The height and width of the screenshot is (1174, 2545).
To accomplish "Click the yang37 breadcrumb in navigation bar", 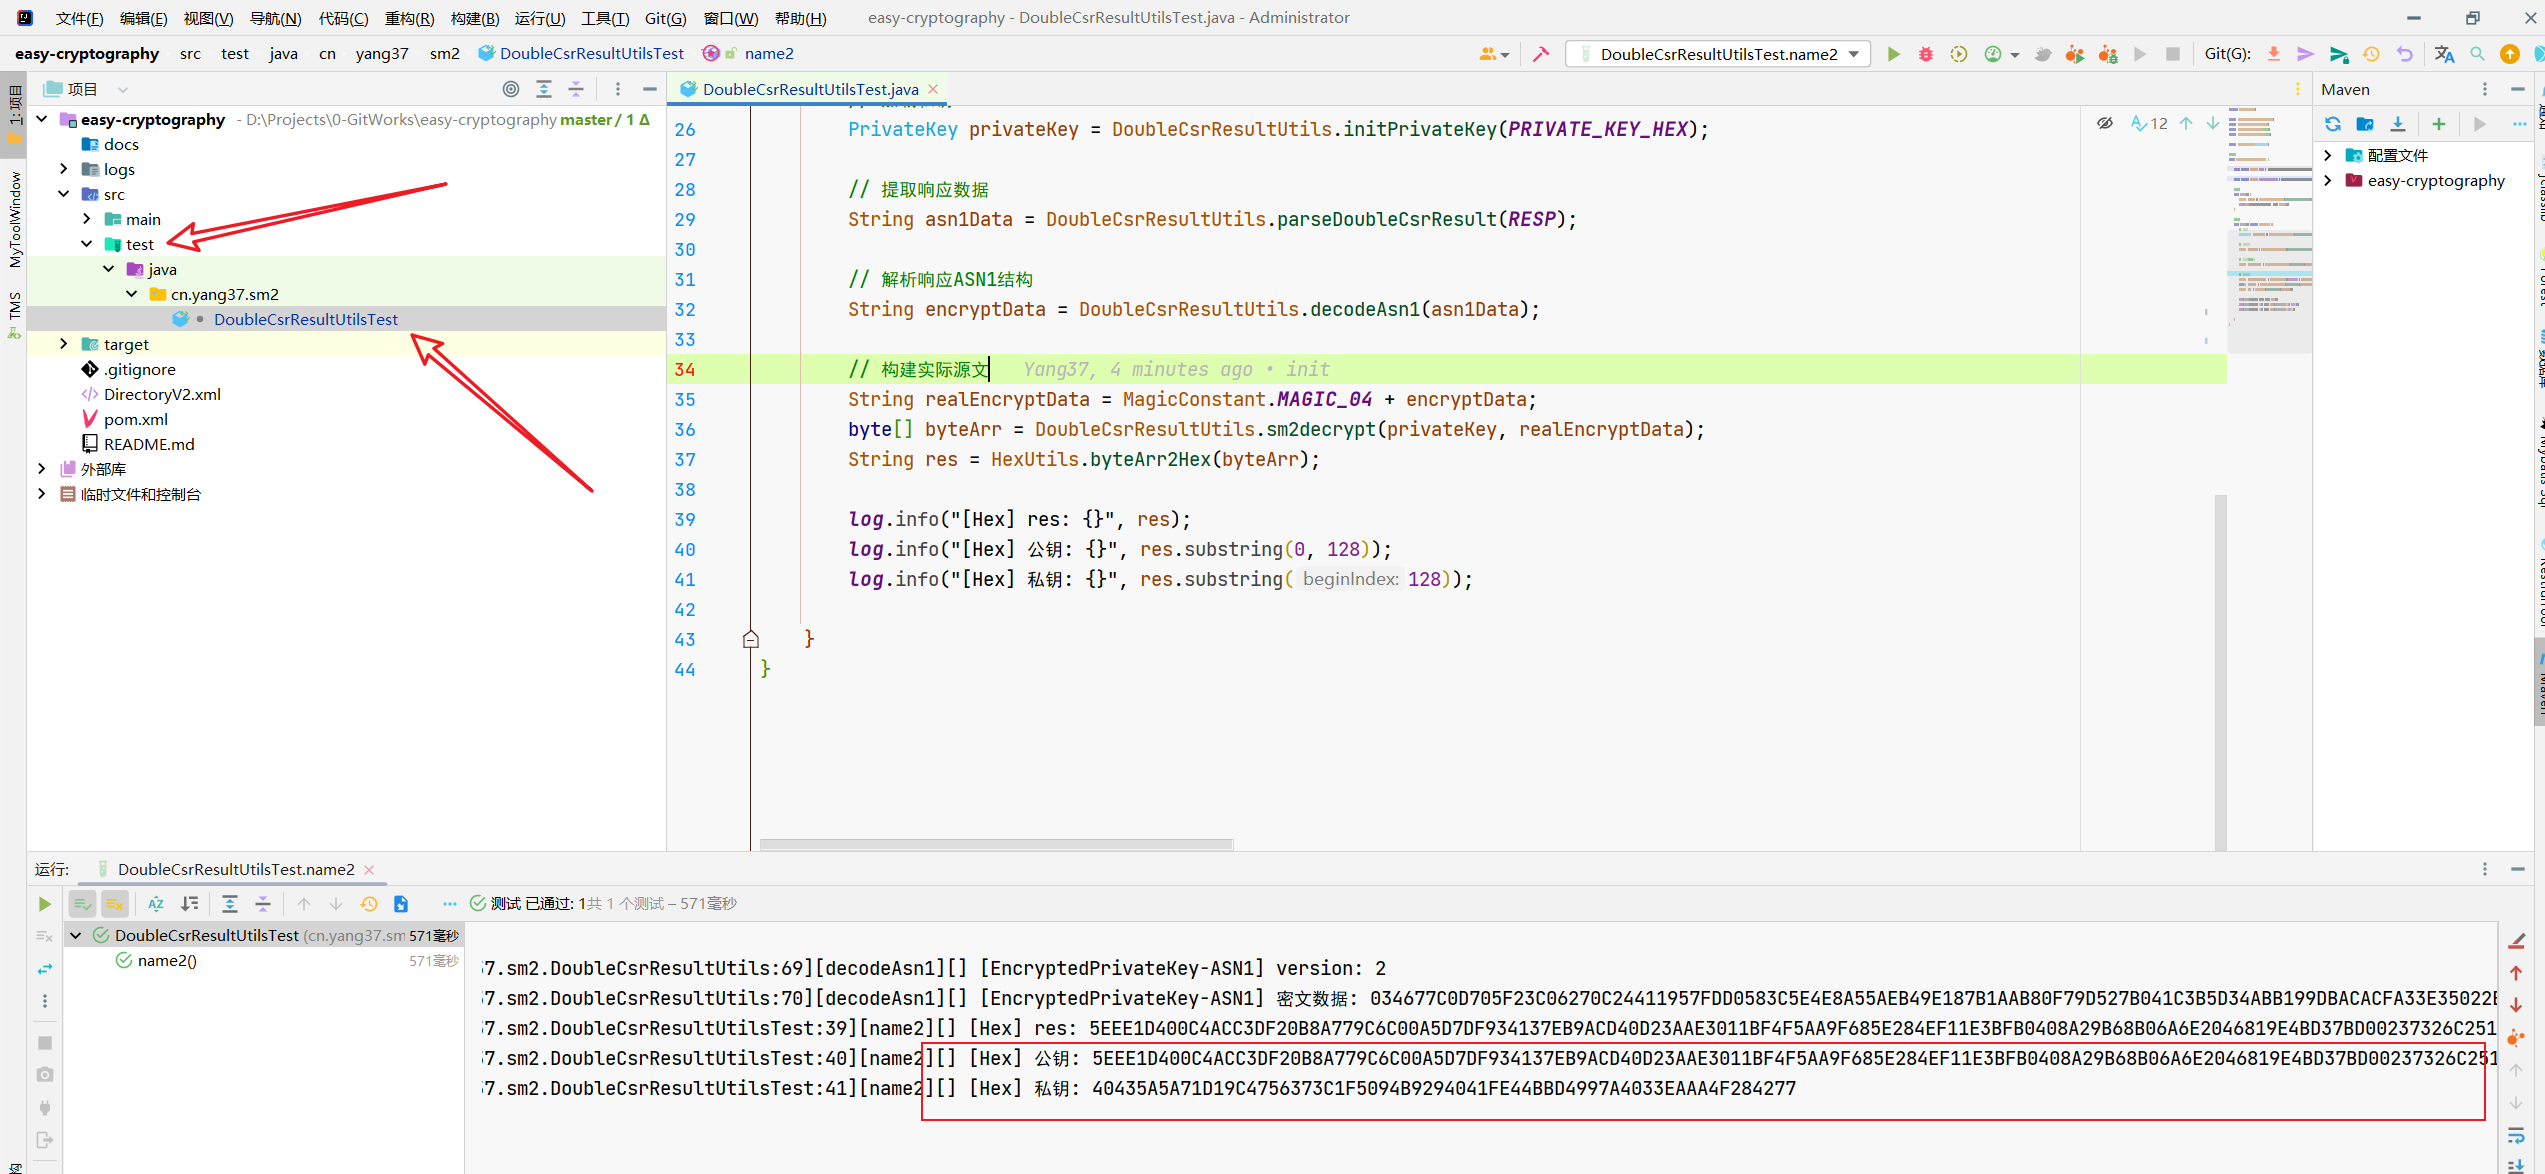I will coord(381,54).
